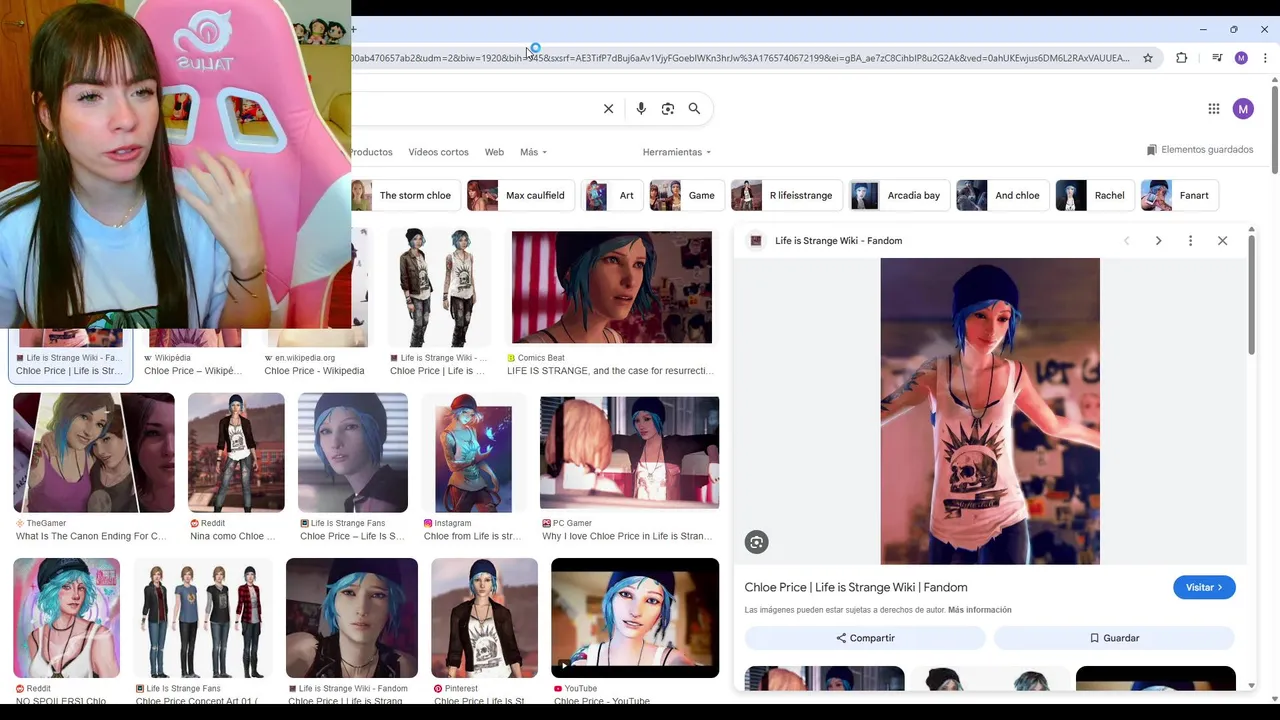
Task: Switch to Productos tab
Action: pos(371,152)
